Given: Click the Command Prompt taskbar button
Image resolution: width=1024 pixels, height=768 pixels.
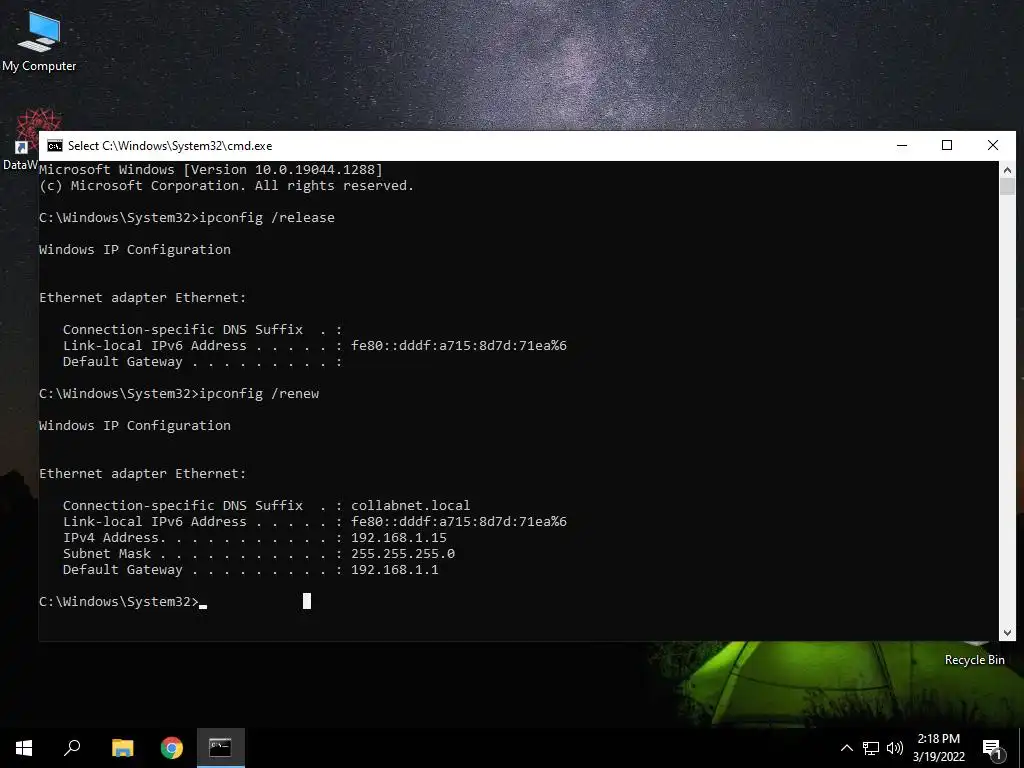Looking at the screenshot, I should click(x=221, y=748).
